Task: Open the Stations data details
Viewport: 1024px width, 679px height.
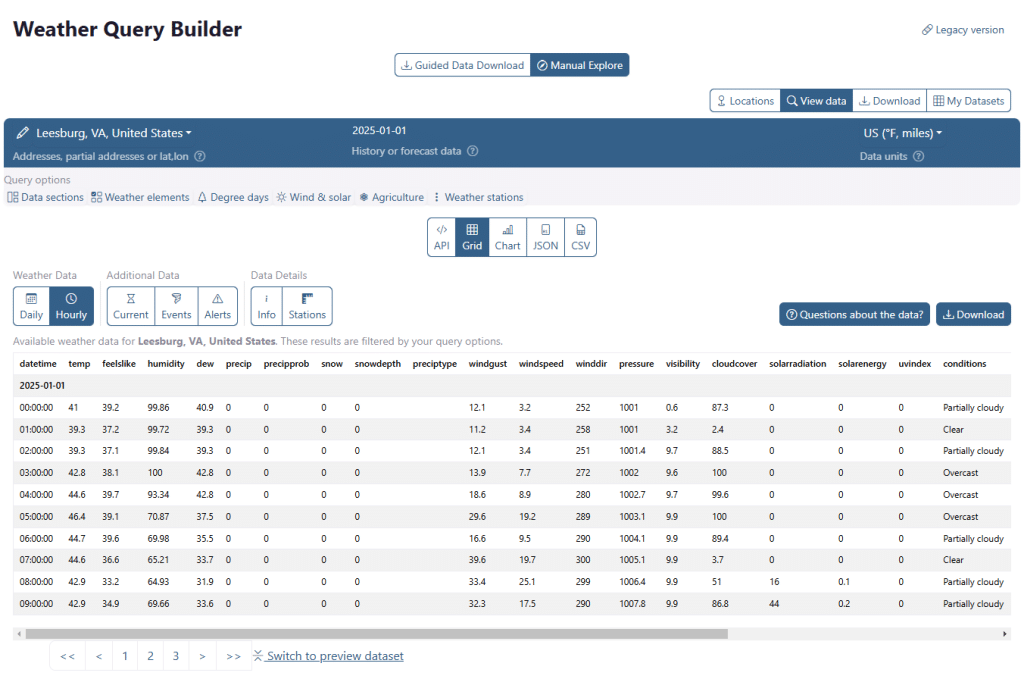Action: 307,306
